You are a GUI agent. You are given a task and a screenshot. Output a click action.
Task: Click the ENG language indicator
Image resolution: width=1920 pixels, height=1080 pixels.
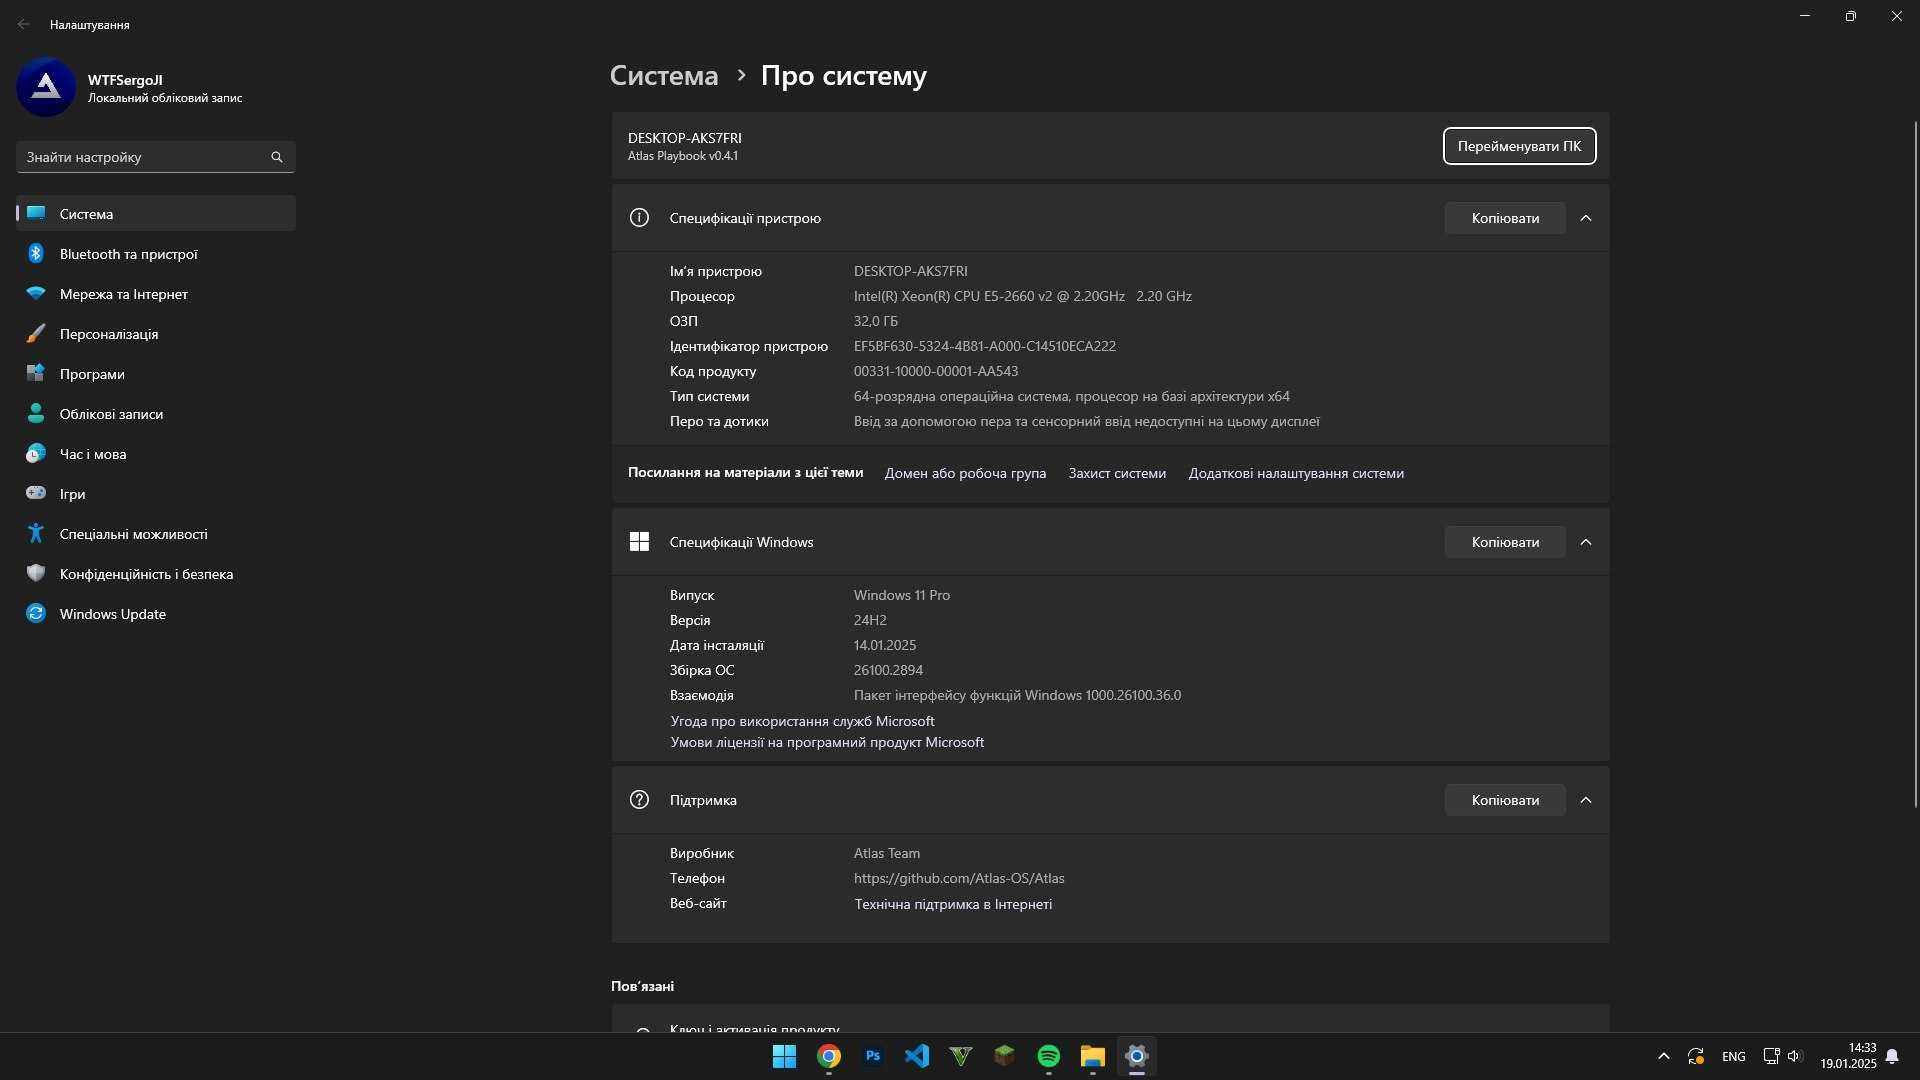1734,1057
